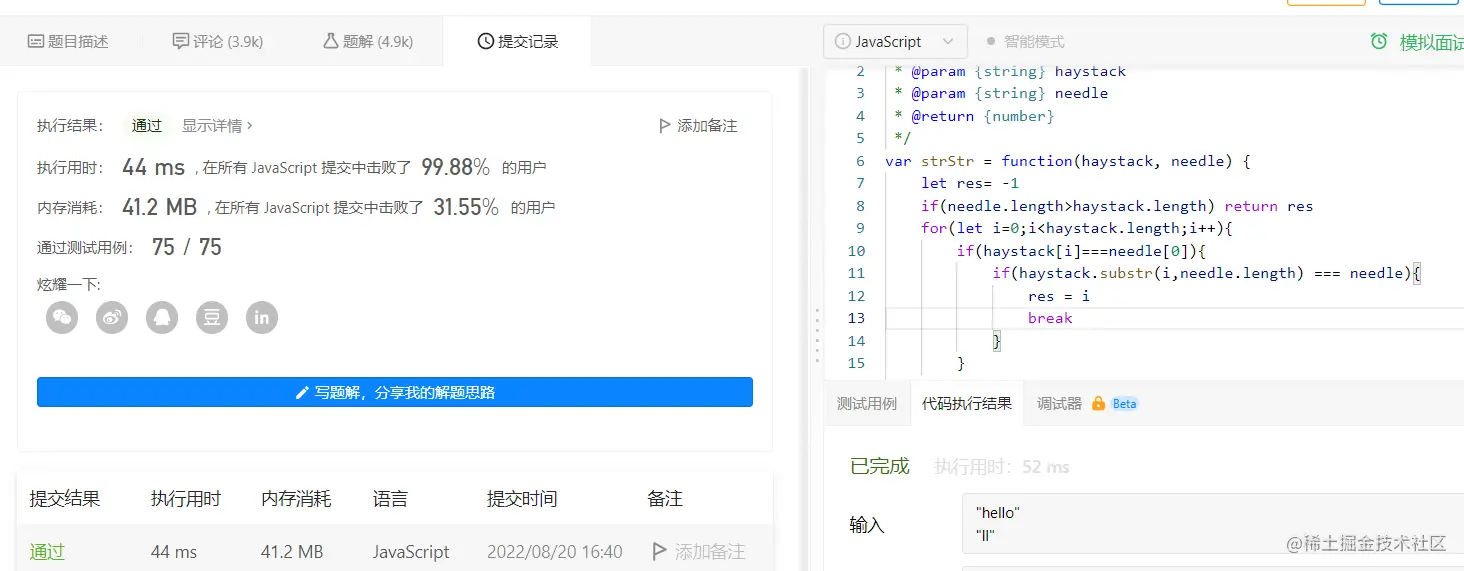Click 执行用时: 52 ms text
This screenshot has width=1464, height=571.
point(1002,467)
